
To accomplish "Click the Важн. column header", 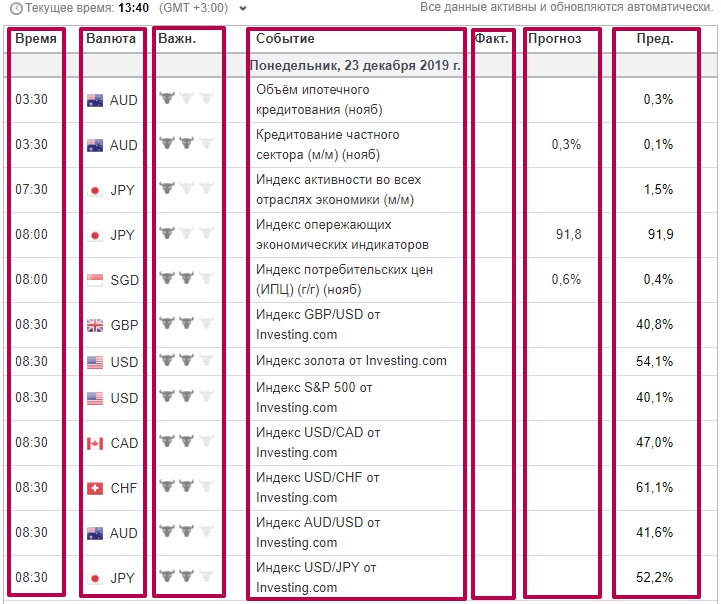I will [x=177, y=39].
